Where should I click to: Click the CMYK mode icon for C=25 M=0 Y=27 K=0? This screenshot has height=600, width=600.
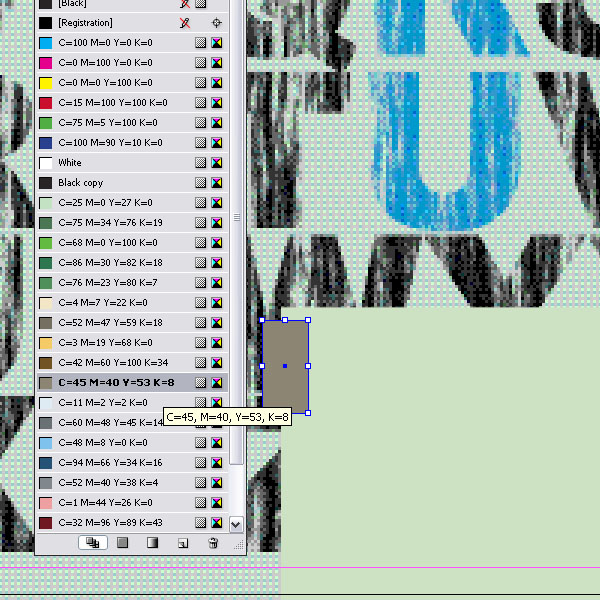coord(217,203)
